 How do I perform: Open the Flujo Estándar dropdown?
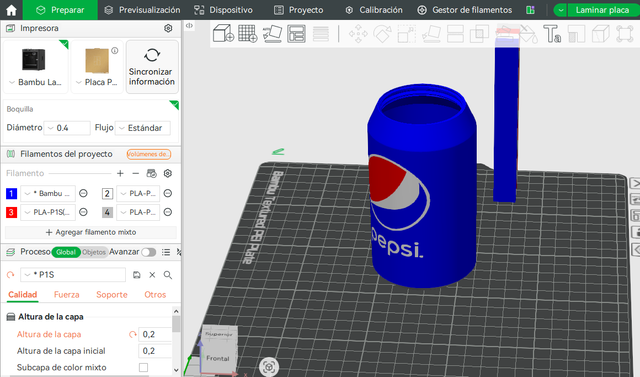coord(142,128)
